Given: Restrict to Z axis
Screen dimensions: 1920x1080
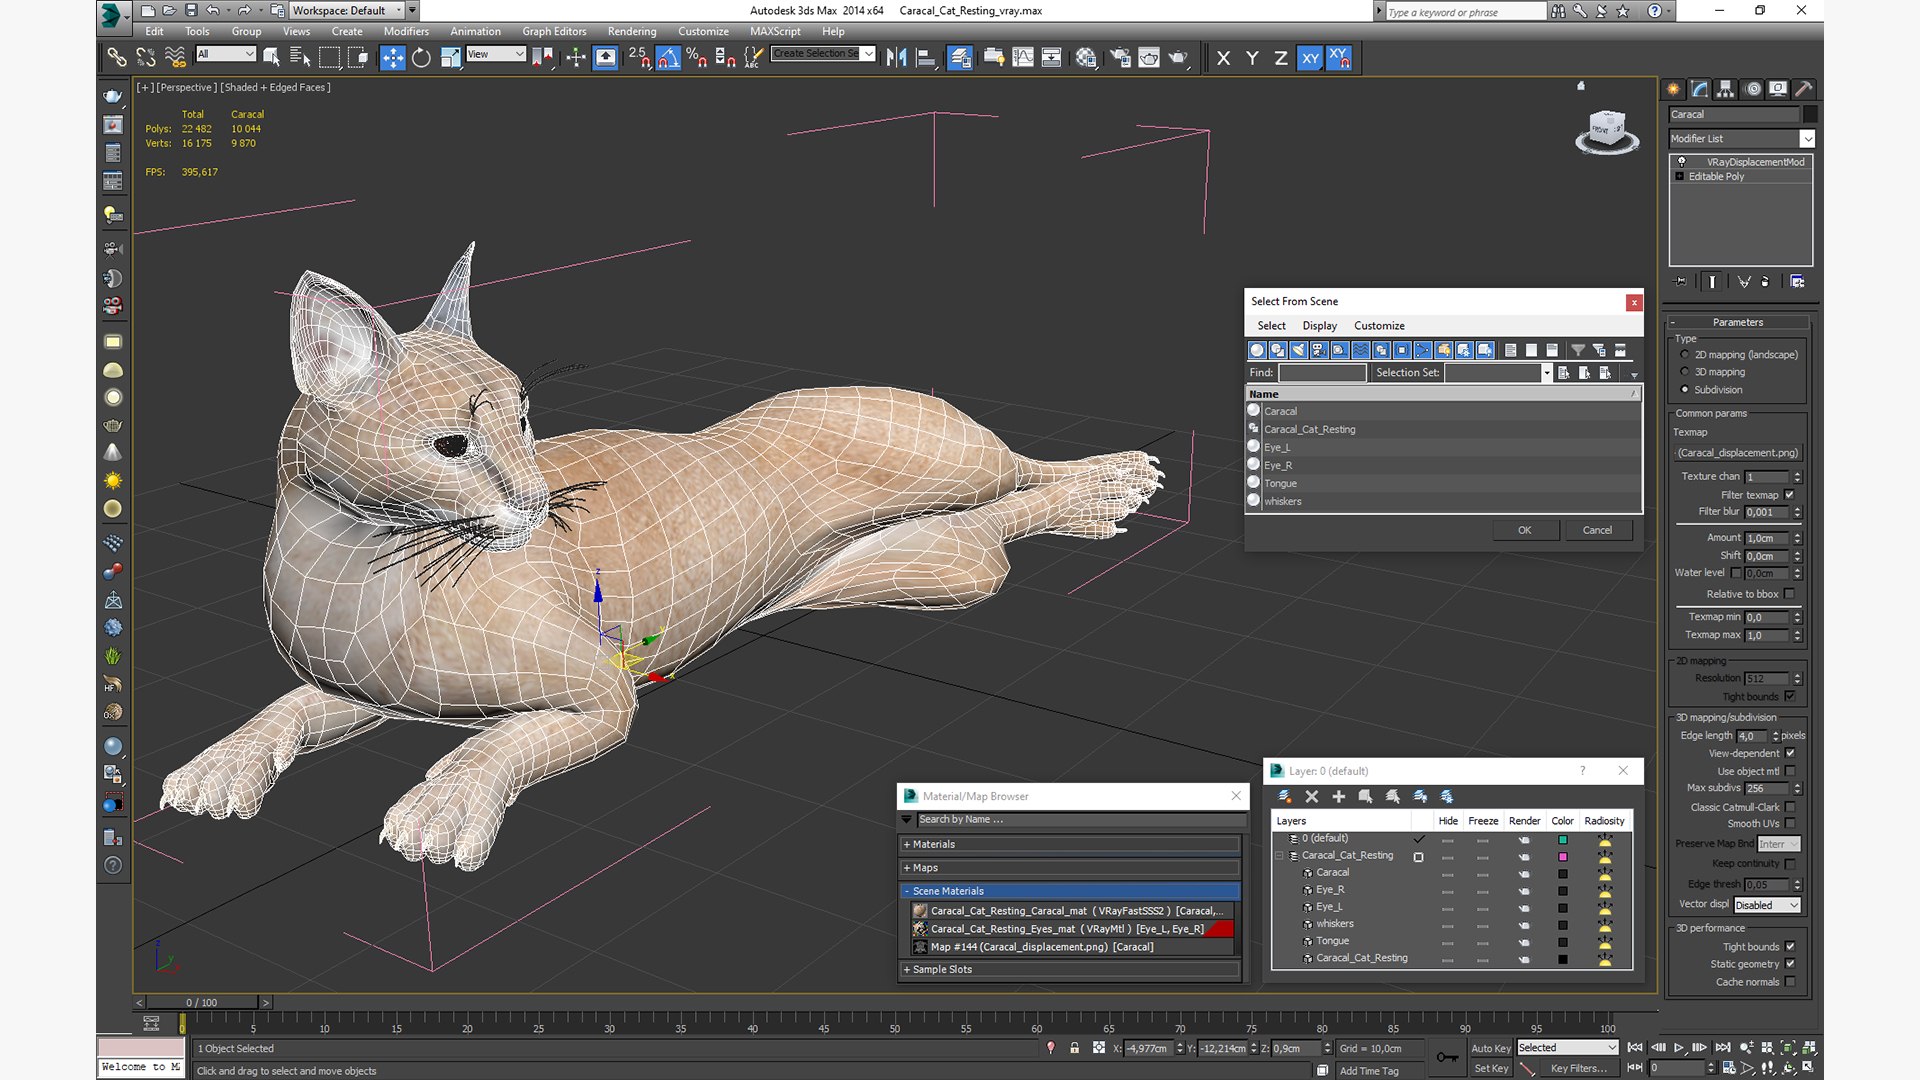Looking at the screenshot, I should tap(1281, 58).
